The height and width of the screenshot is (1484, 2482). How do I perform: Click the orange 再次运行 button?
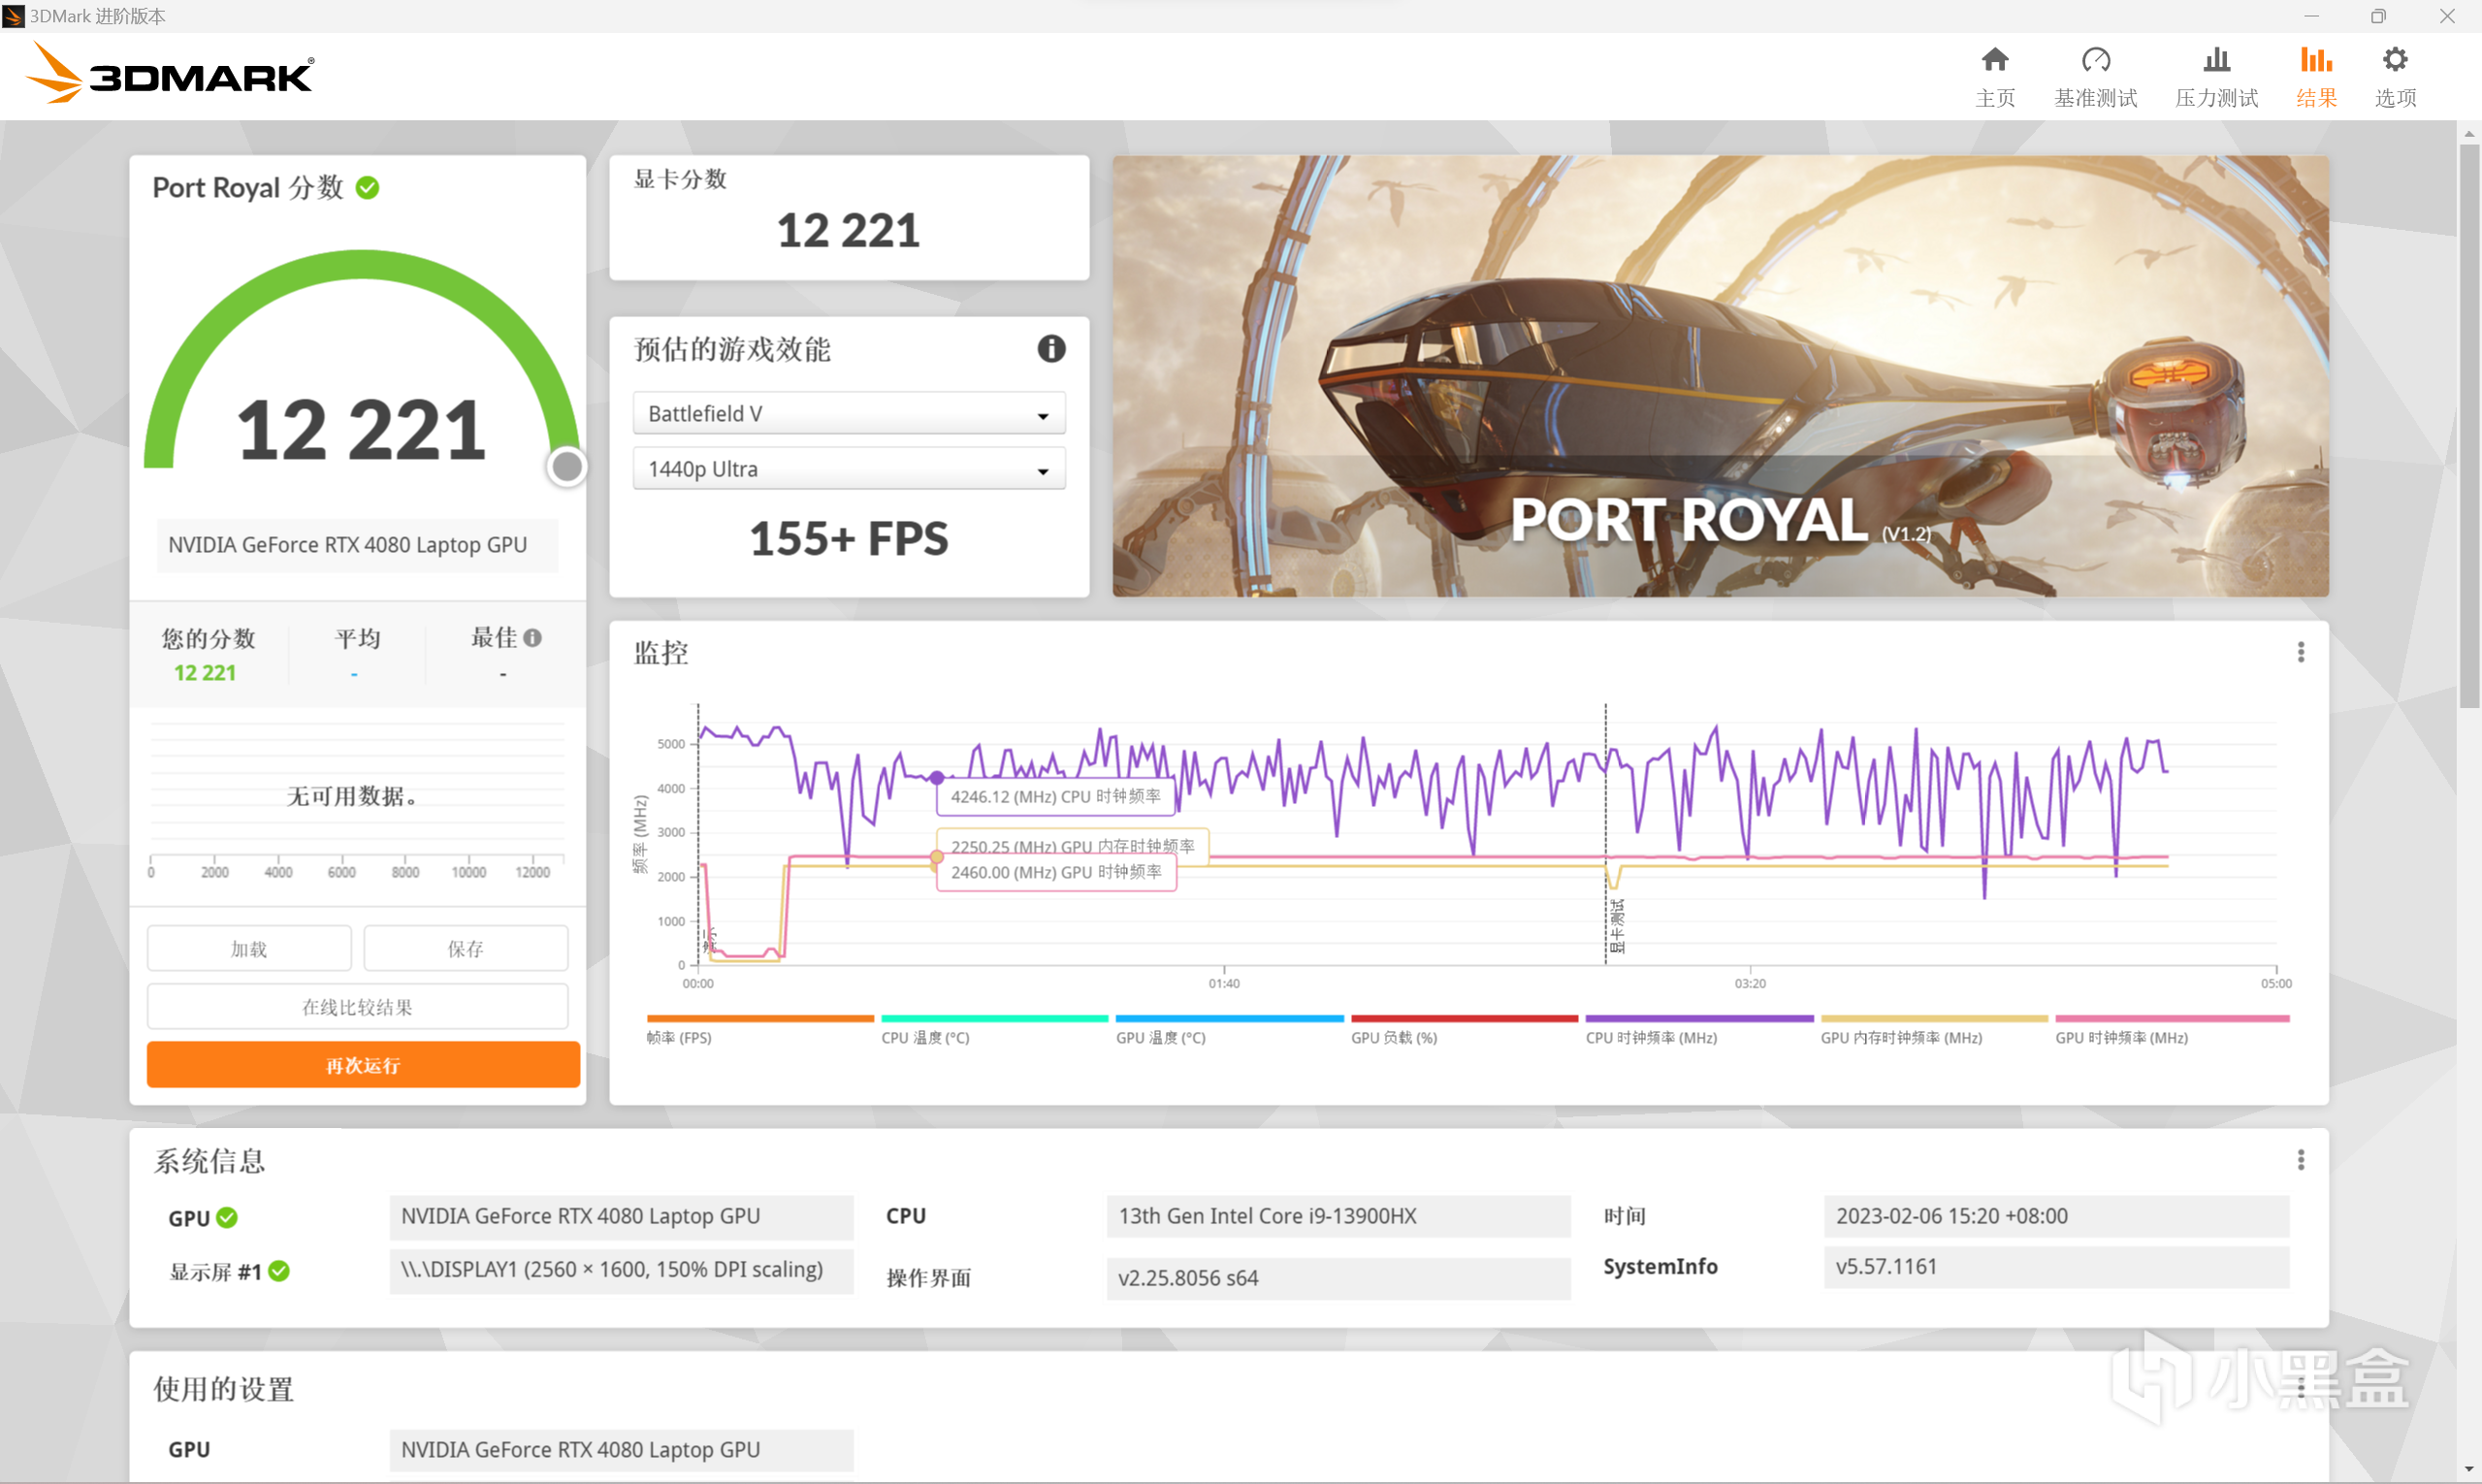coord(362,1064)
